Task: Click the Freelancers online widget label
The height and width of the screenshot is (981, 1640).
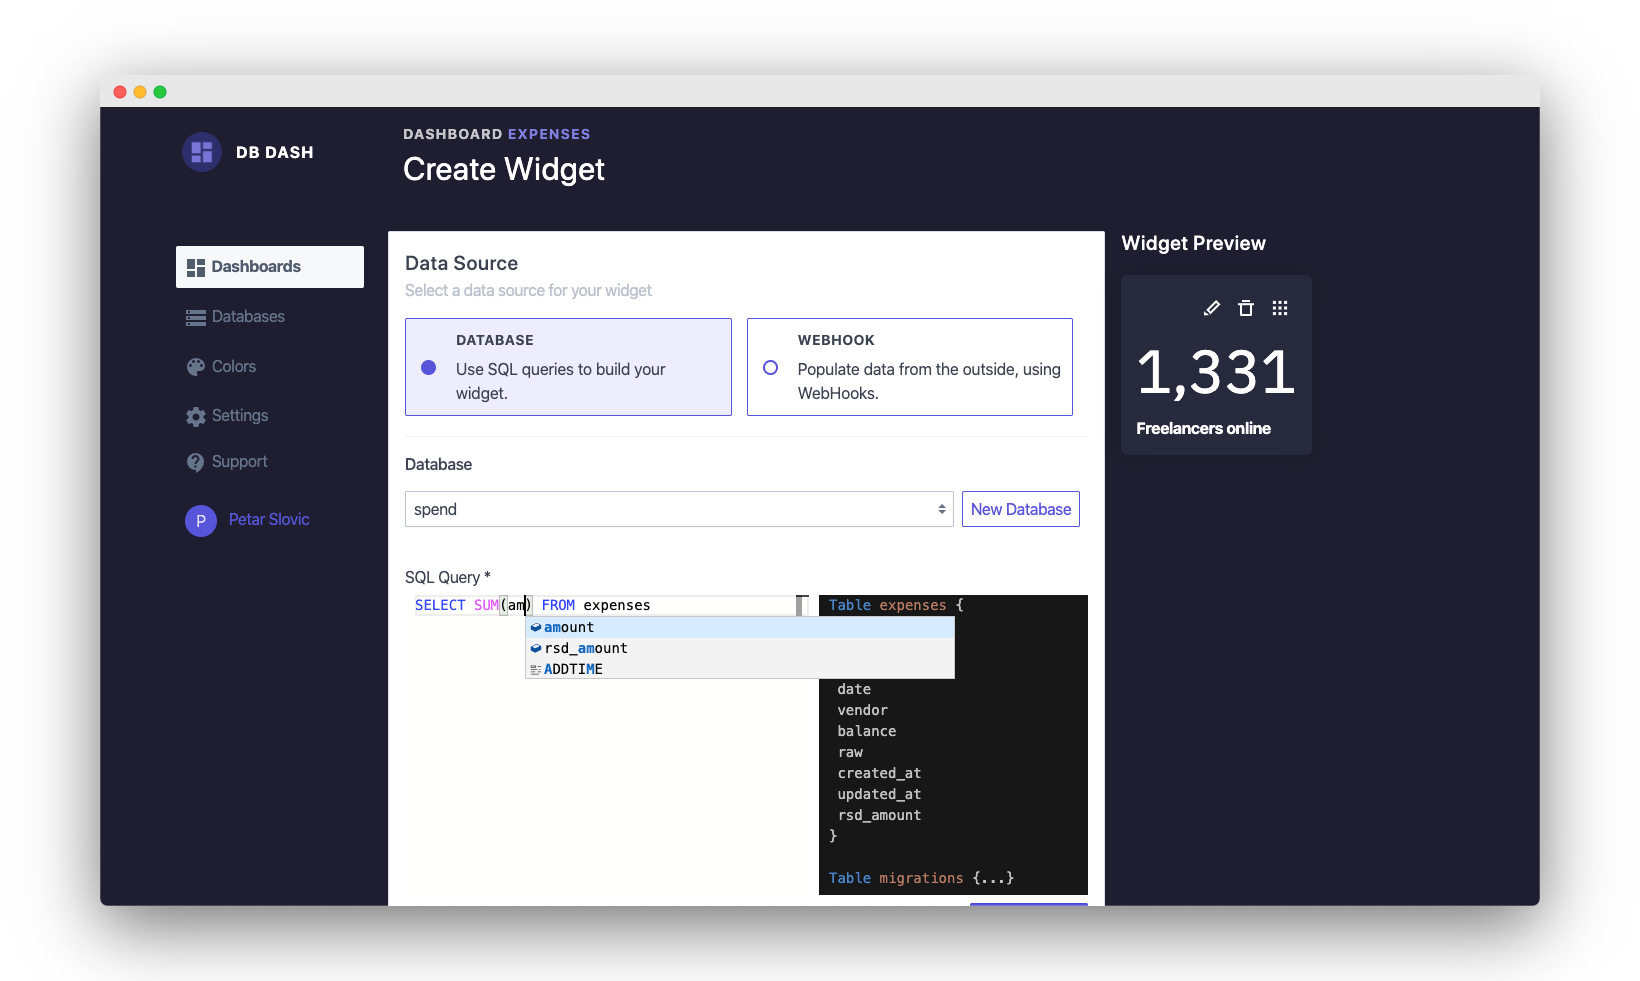Action: pyautogui.click(x=1204, y=428)
